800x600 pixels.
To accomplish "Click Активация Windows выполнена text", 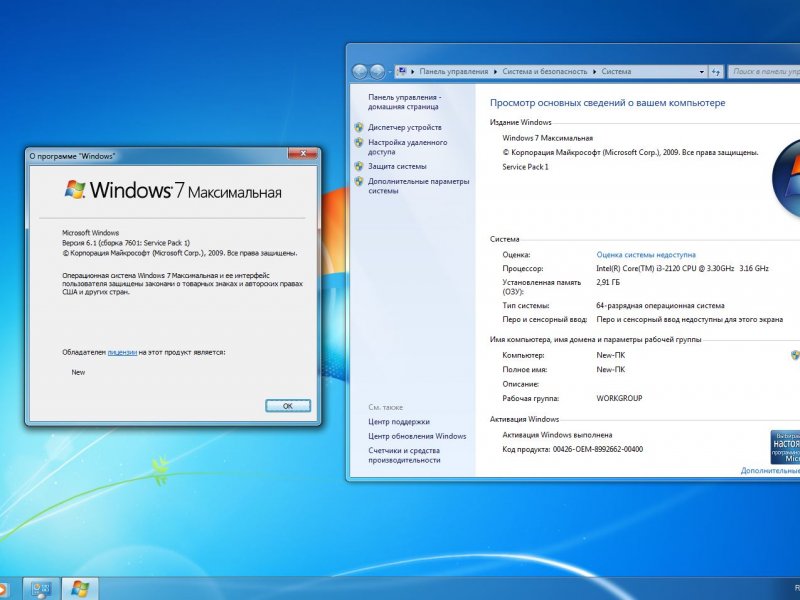I will tap(557, 435).
